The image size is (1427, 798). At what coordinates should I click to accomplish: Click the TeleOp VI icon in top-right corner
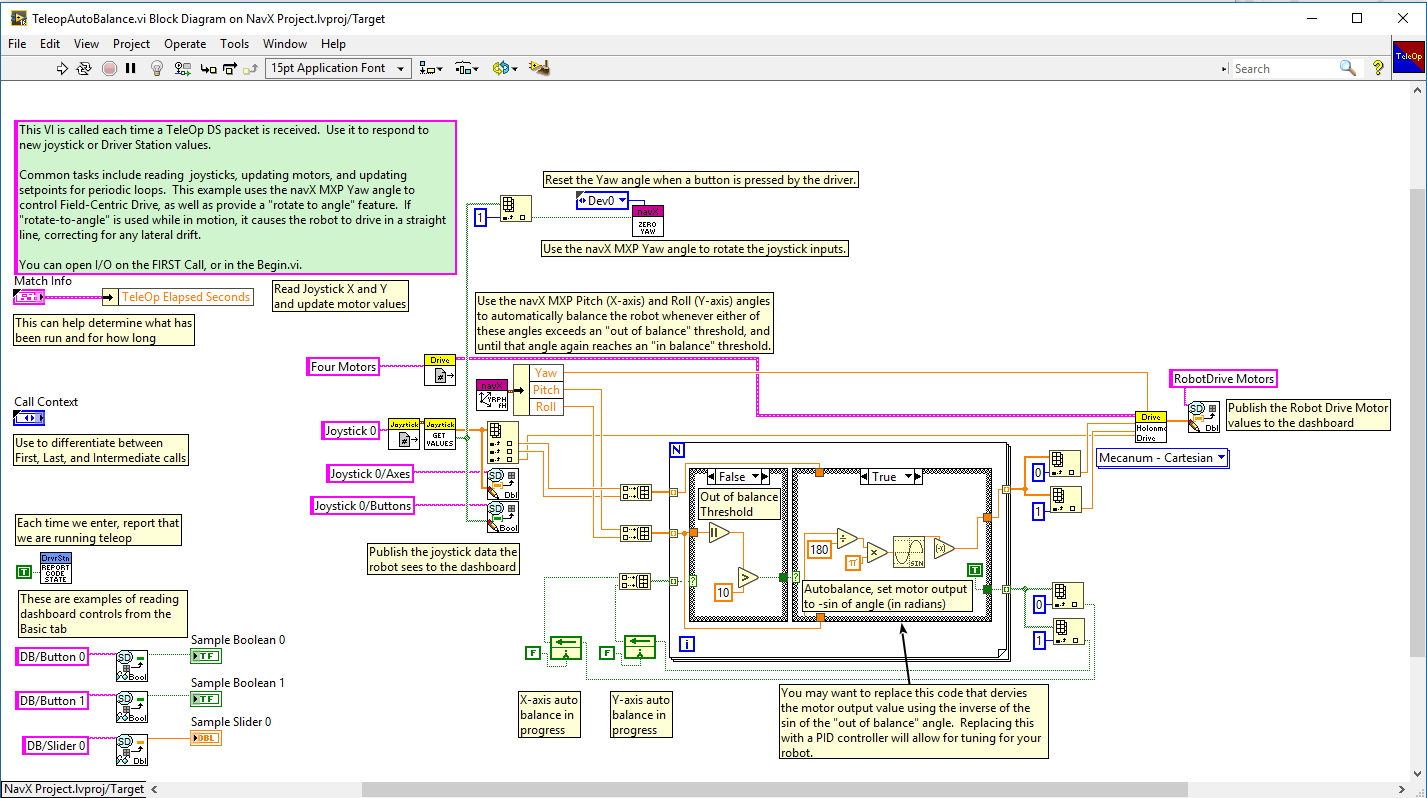[x=1407, y=55]
